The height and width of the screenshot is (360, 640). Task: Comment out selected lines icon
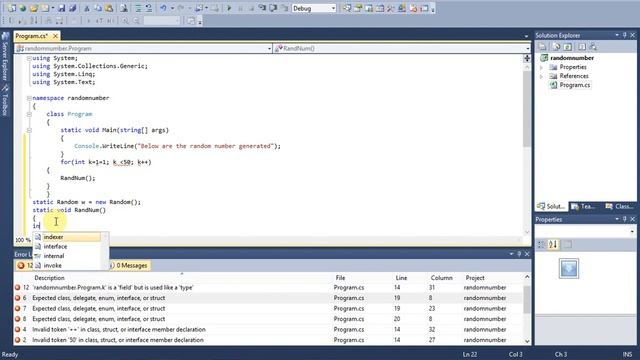coord(138,8)
